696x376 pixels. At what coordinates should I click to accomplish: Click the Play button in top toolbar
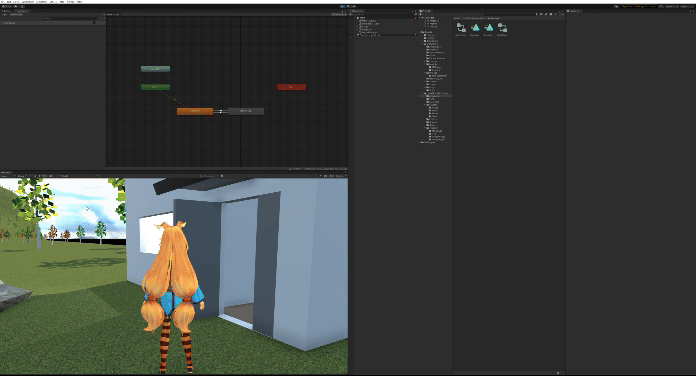(343, 6)
